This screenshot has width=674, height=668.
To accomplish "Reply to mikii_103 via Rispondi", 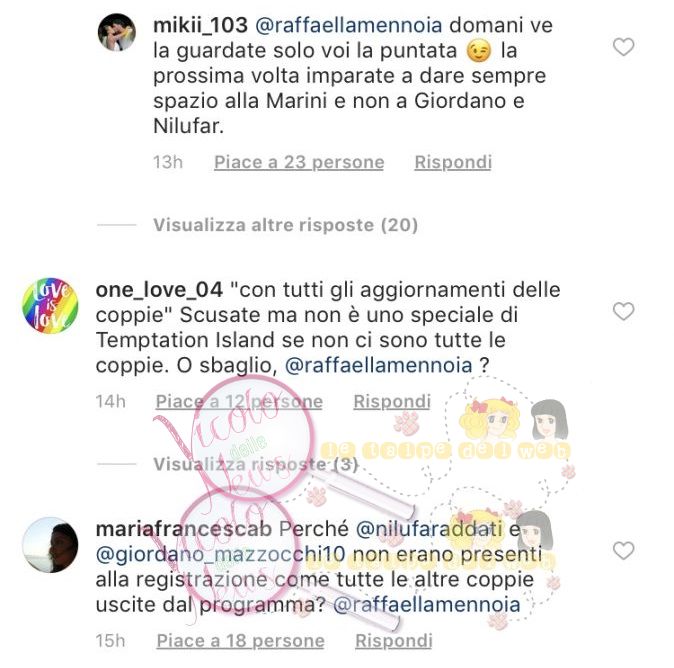I will click(x=453, y=162).
